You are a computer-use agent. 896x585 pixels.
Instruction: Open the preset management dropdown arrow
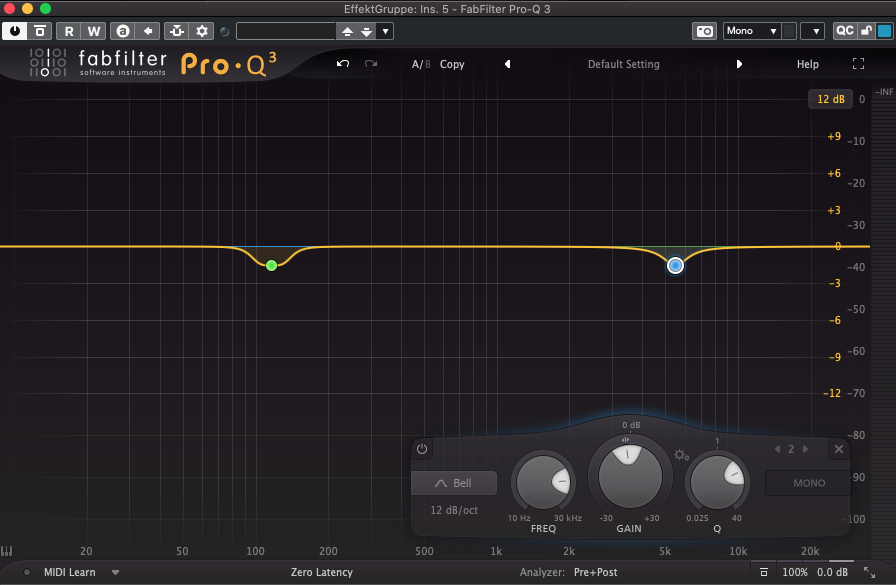pos(386,31)
